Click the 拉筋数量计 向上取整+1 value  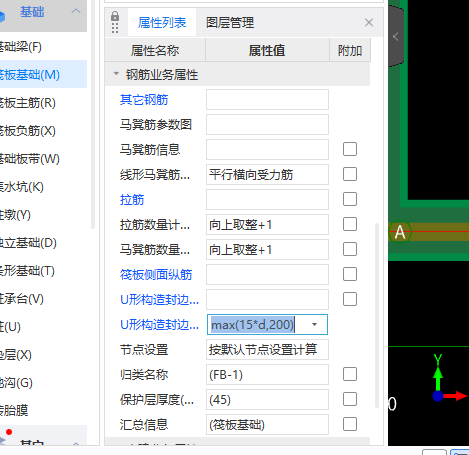click(x=267, y=224)
